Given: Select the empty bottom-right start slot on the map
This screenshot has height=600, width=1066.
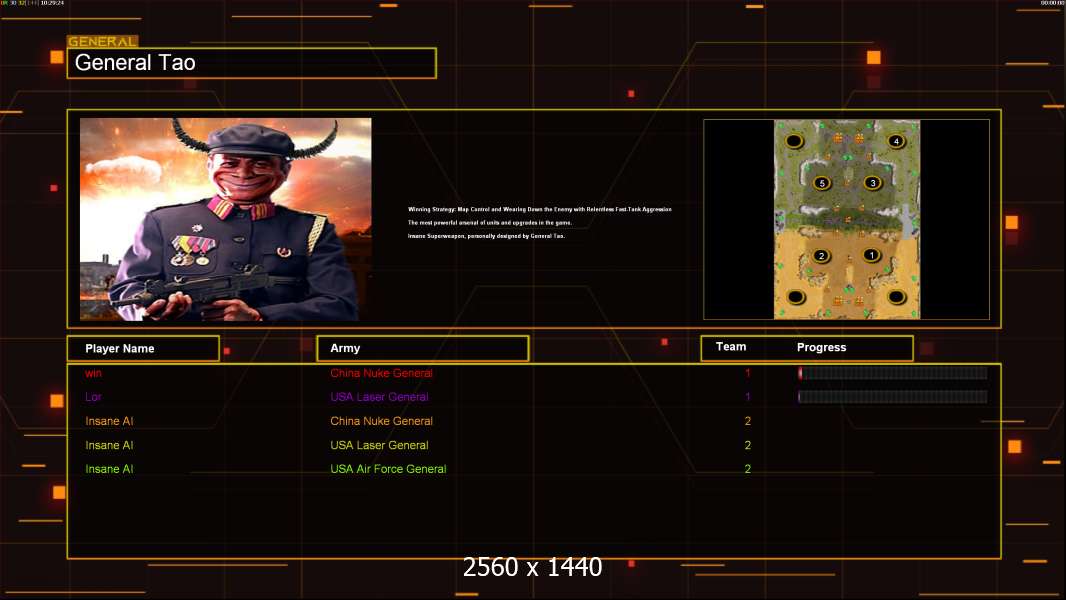Looking at the screenshot, I should [897, 296].
